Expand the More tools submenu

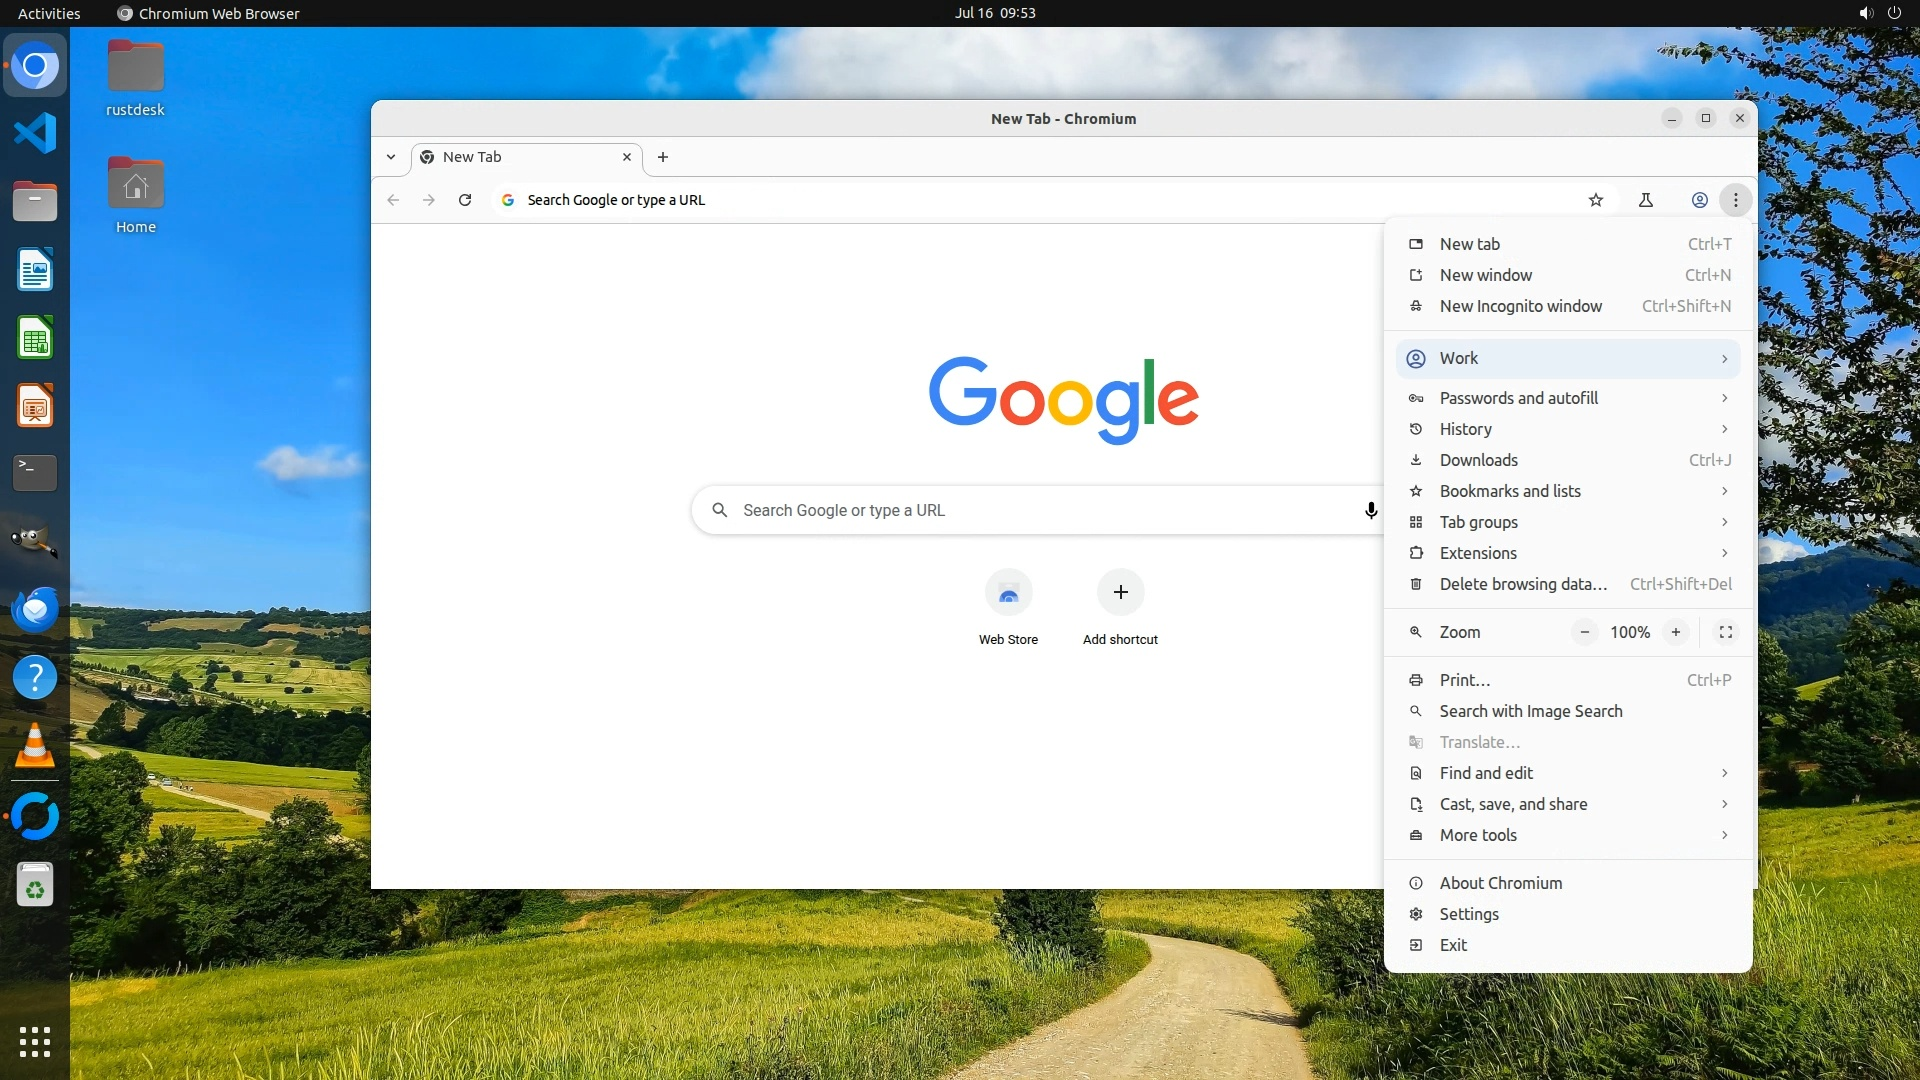(1567, 835)
